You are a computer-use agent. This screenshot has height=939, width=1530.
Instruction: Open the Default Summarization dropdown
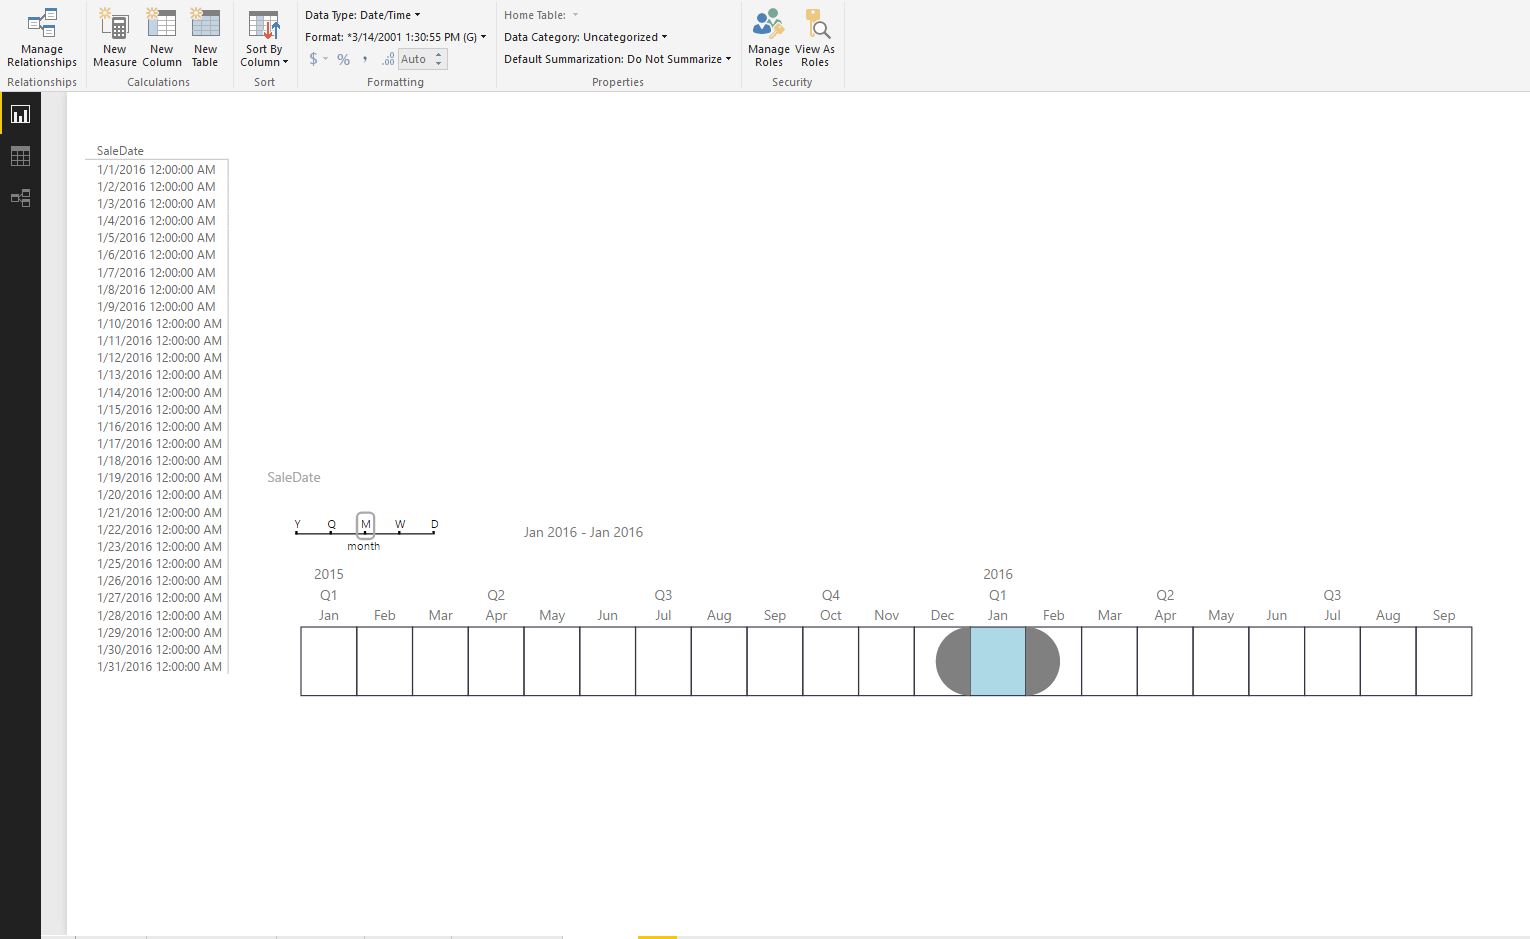click(617, 59)
